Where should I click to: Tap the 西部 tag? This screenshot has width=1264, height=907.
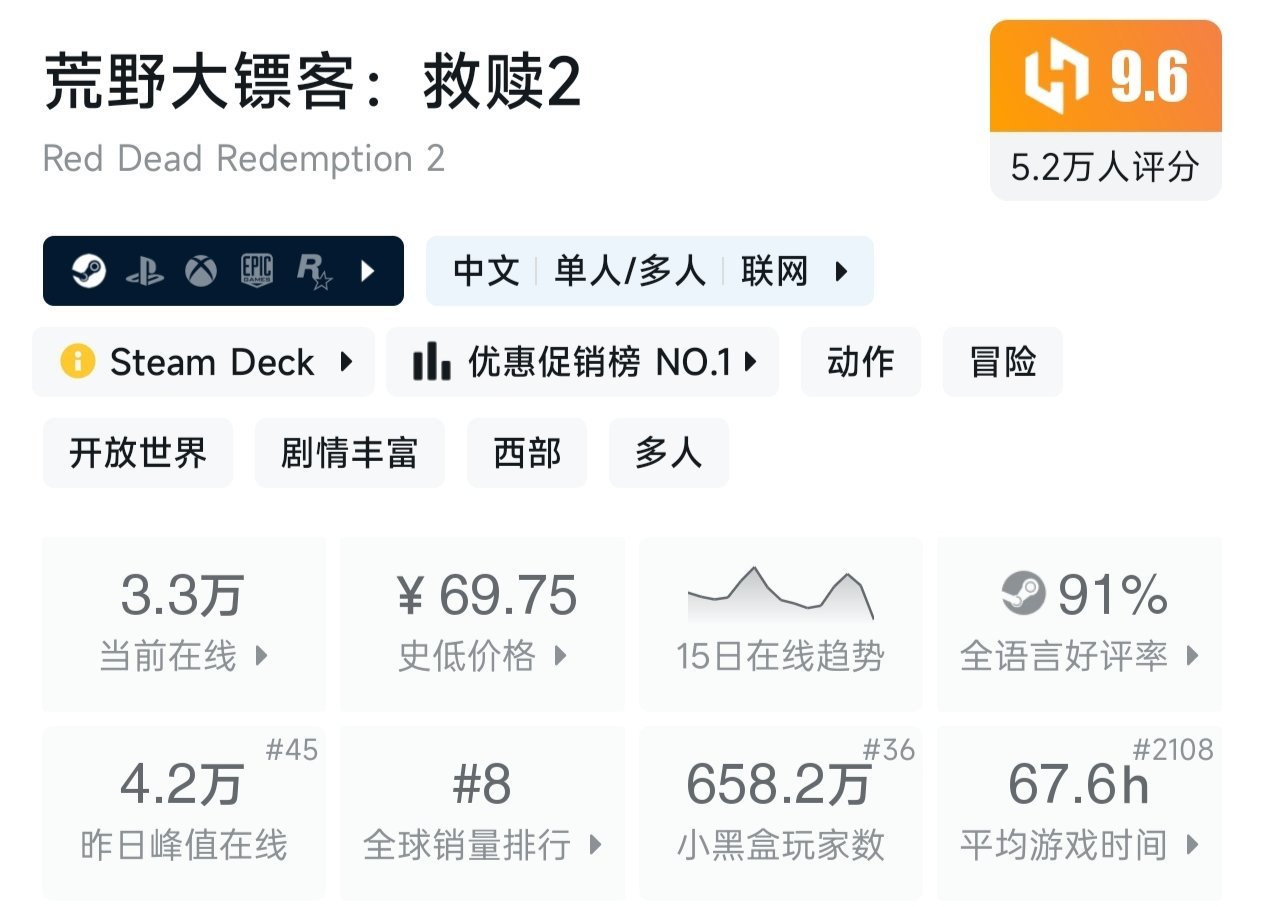527,453
